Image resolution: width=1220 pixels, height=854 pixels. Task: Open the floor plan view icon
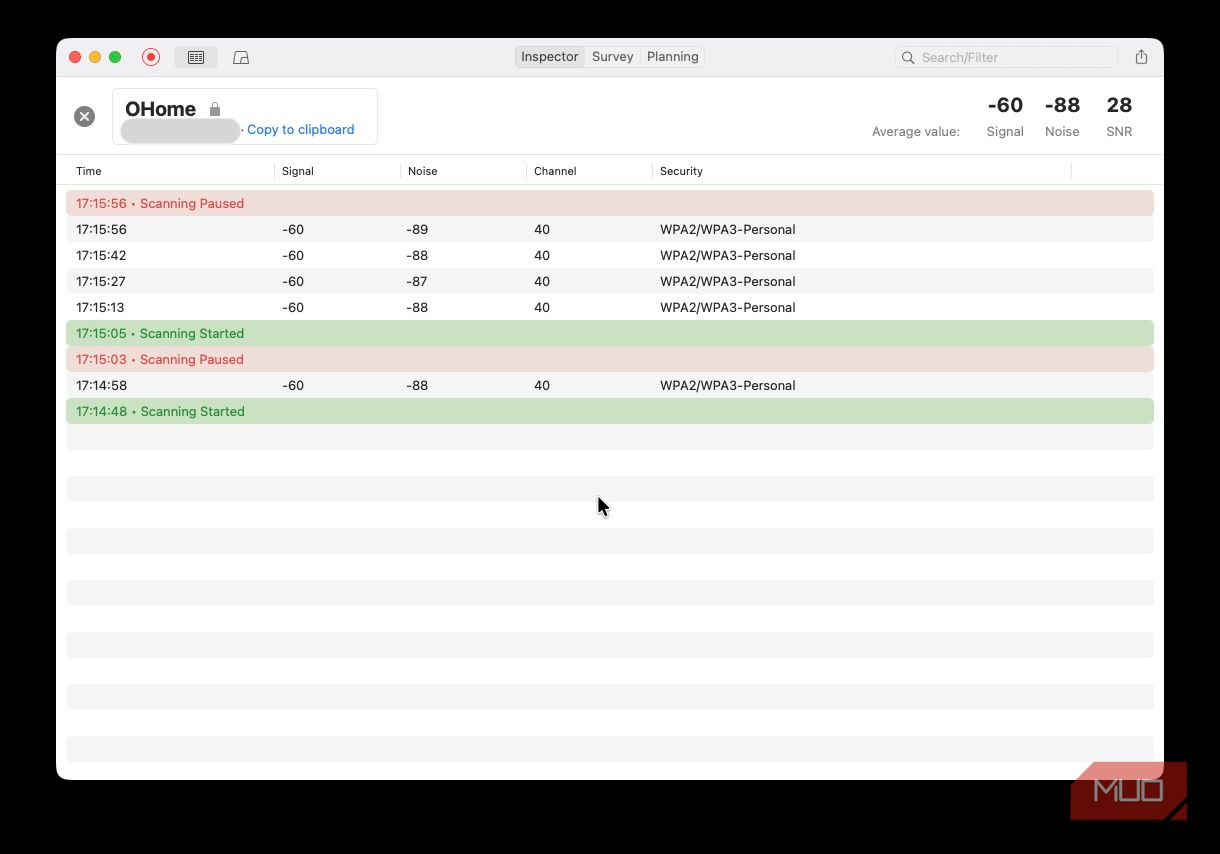(241, 57)
